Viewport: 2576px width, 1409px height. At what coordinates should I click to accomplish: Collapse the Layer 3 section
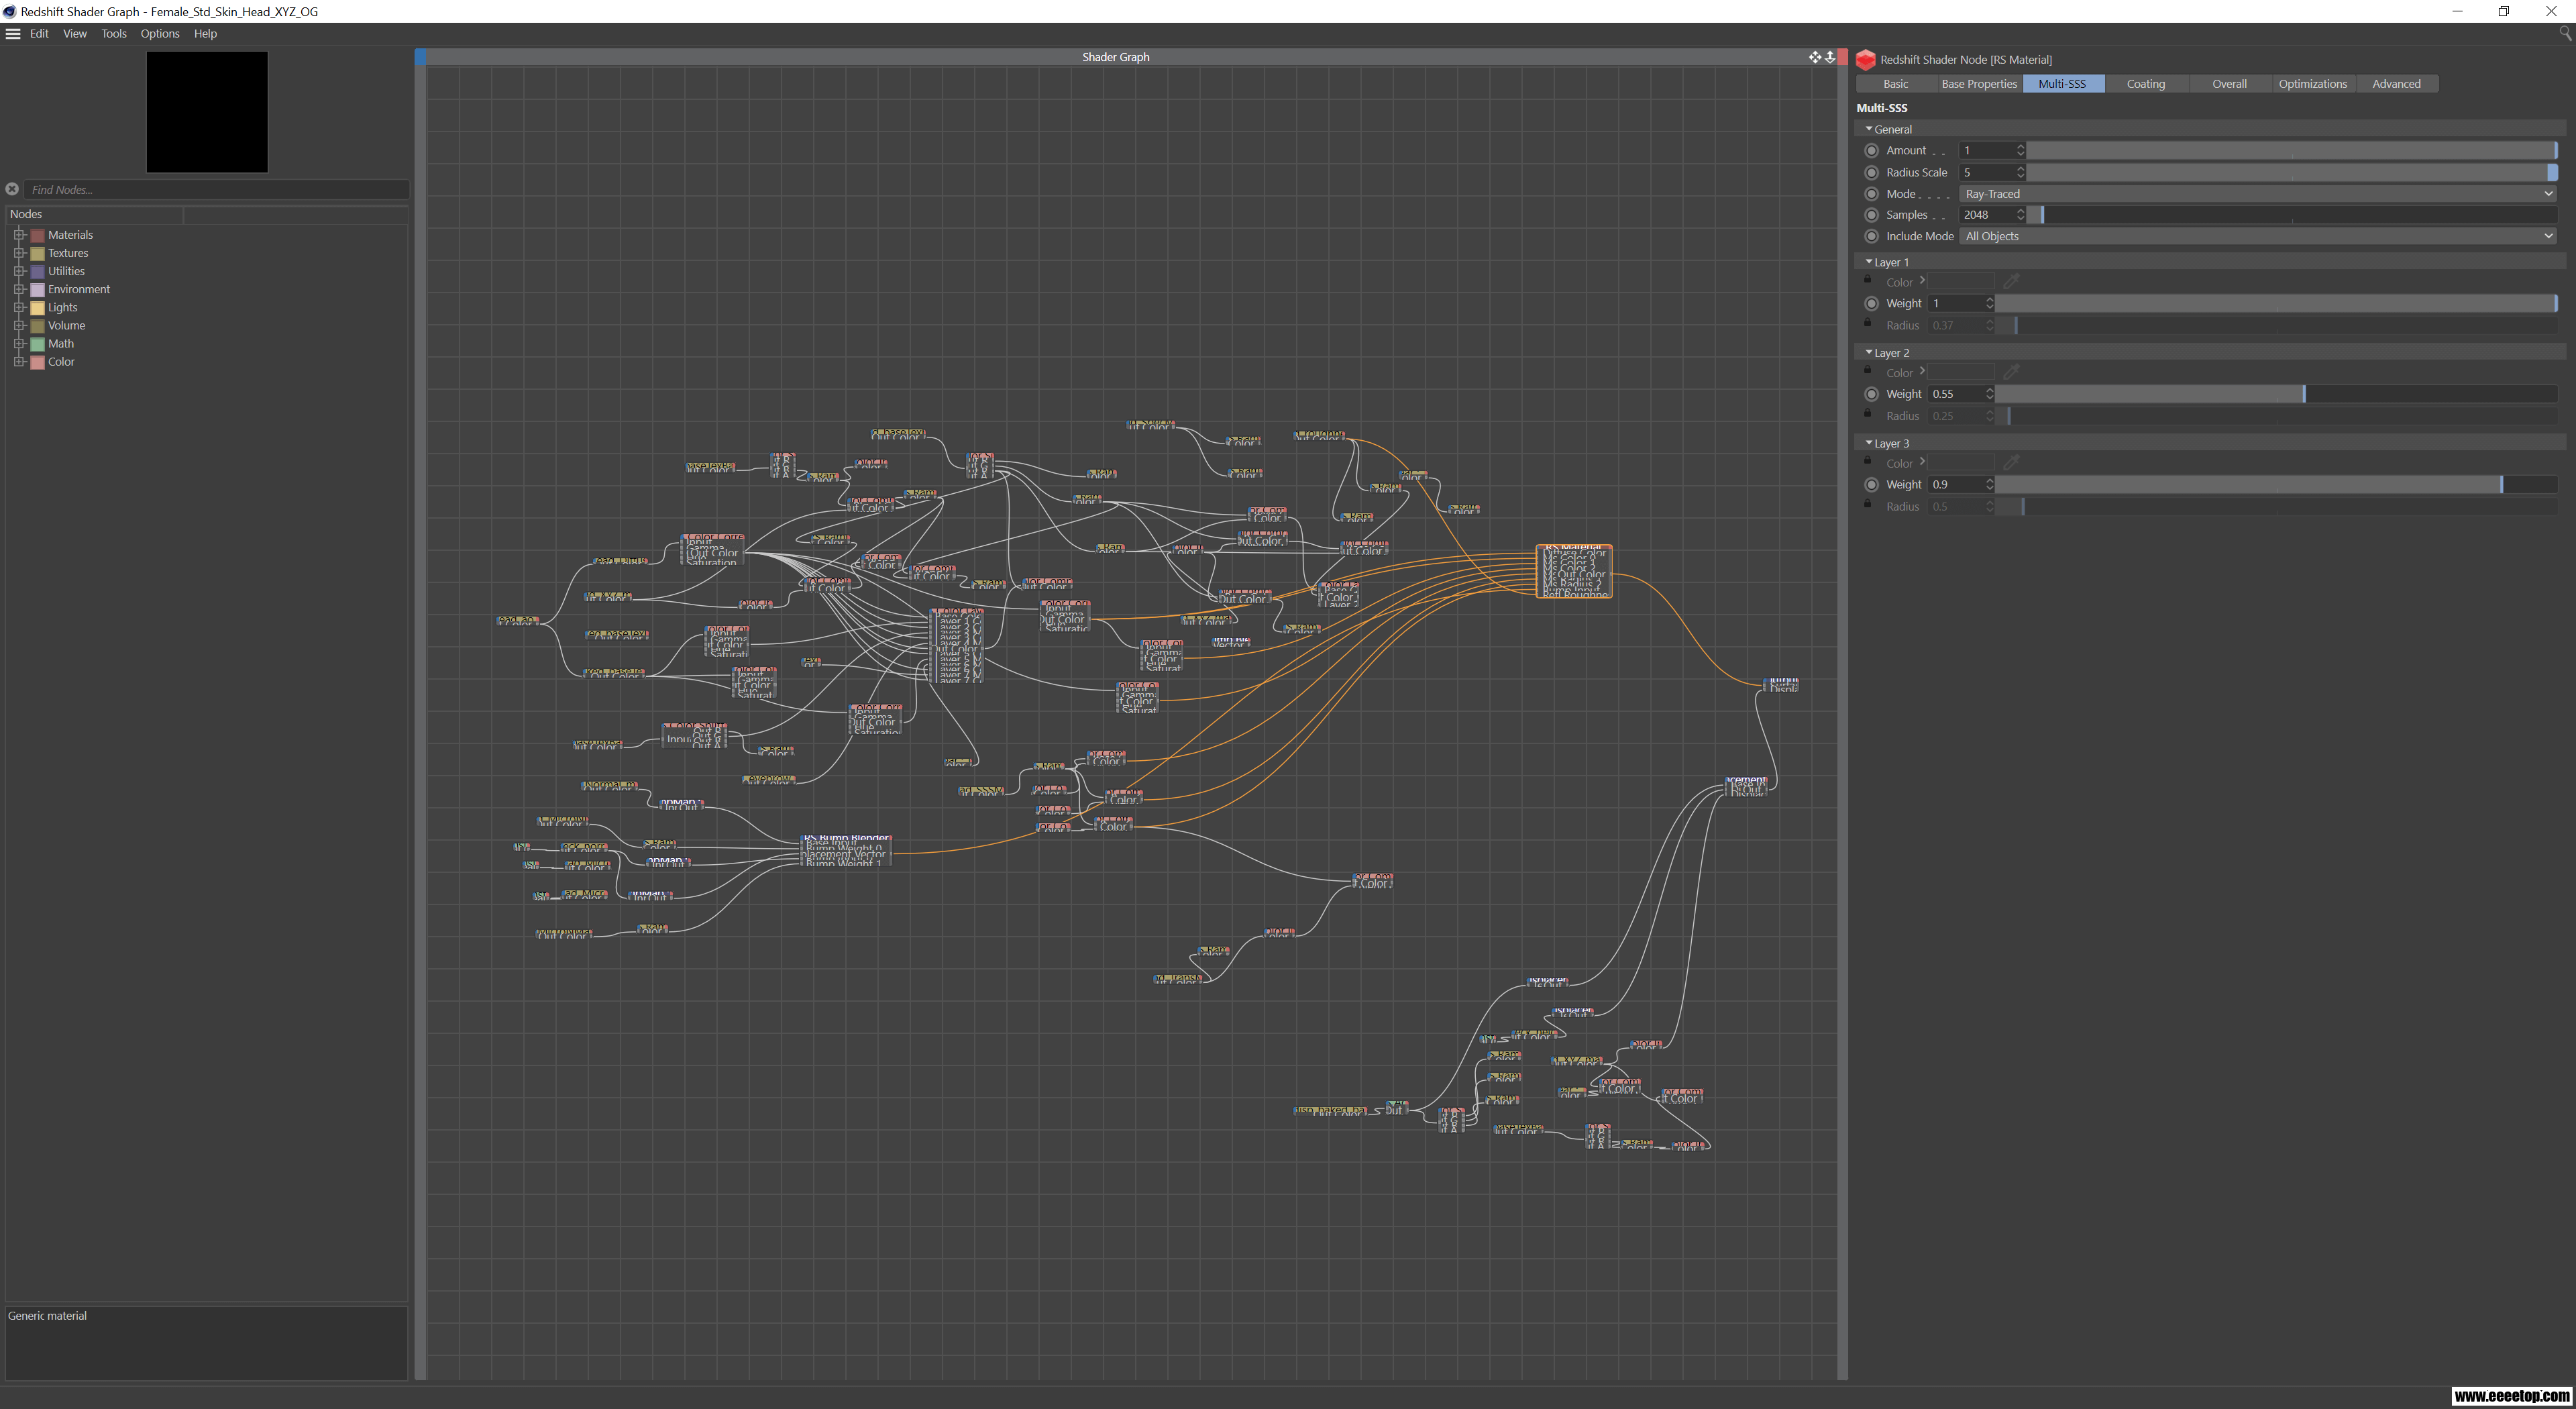(x=1868, y=443)
